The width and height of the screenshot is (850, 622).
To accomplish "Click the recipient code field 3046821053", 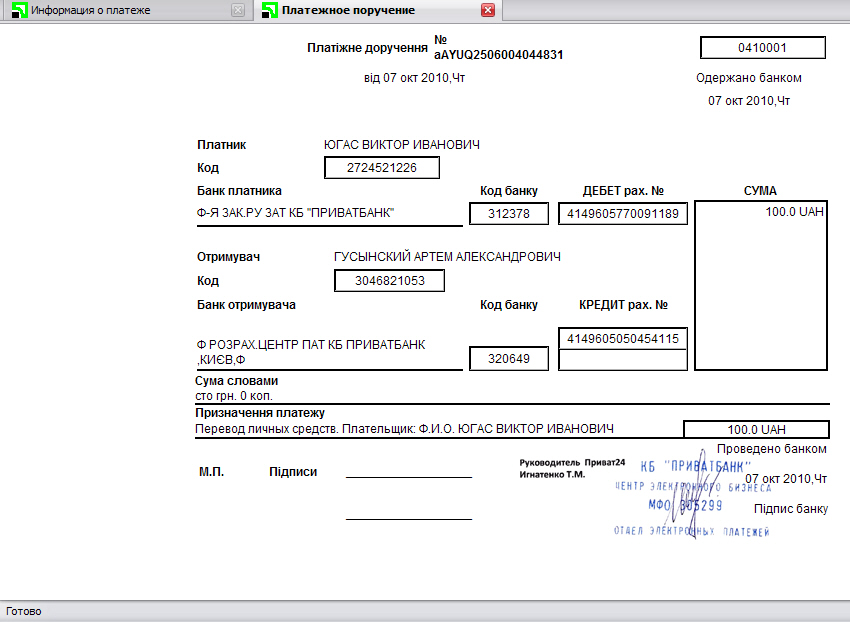I will click(389, 281).
